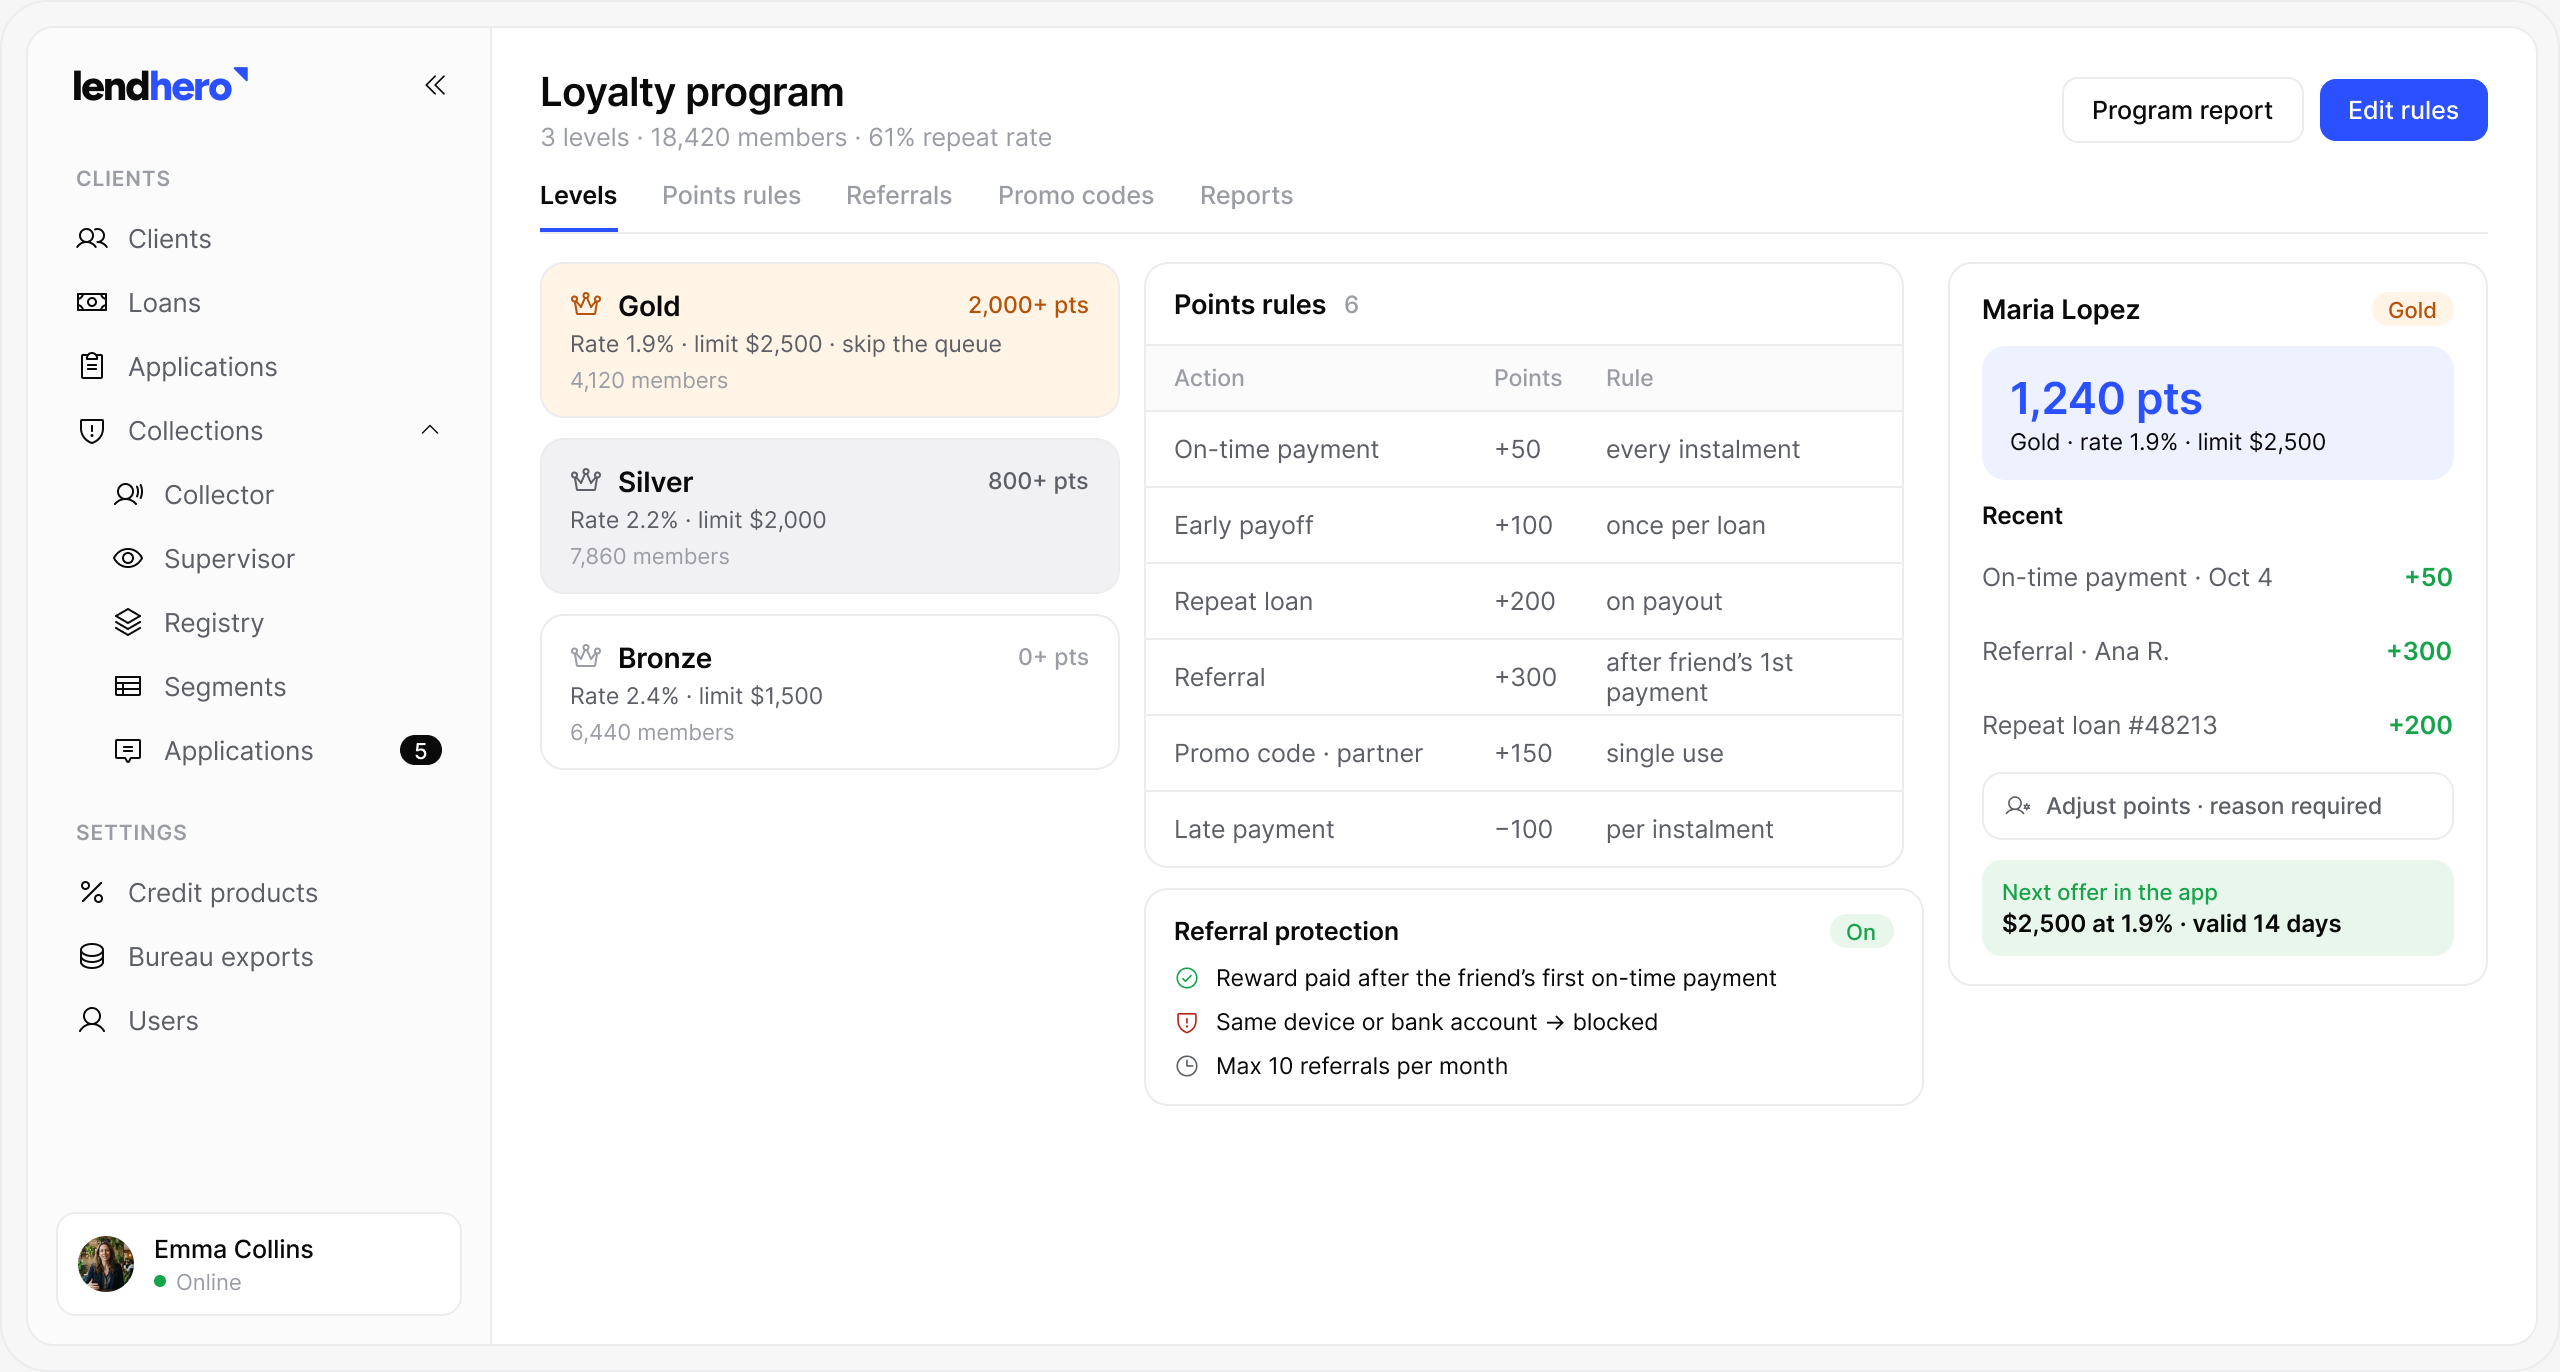
Task: Select the Gold level card
Action: pyautogui.click(x=829, y=340)
